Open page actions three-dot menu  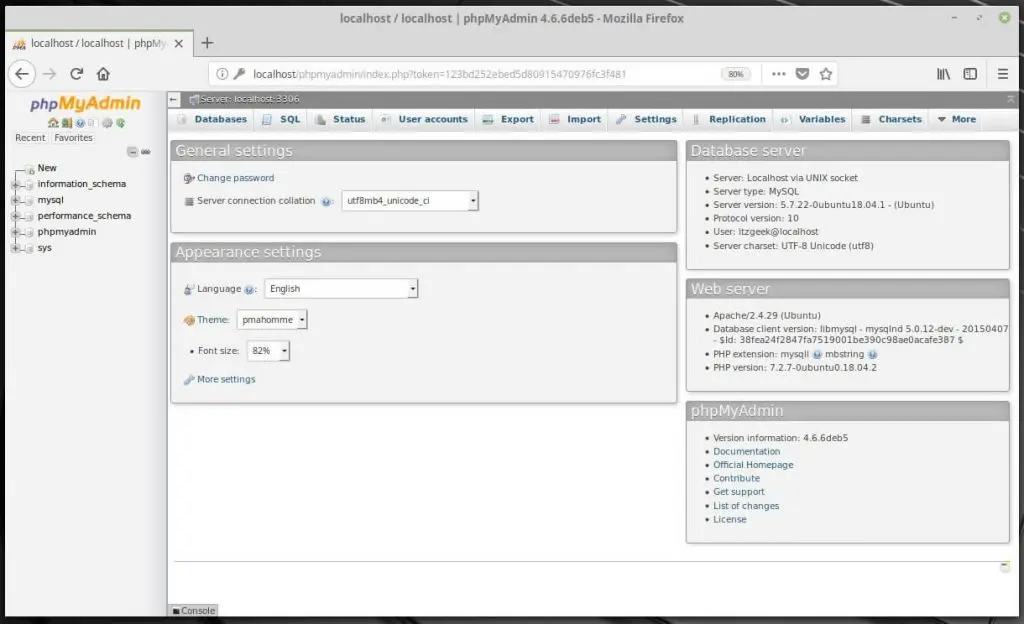point(778,74)
